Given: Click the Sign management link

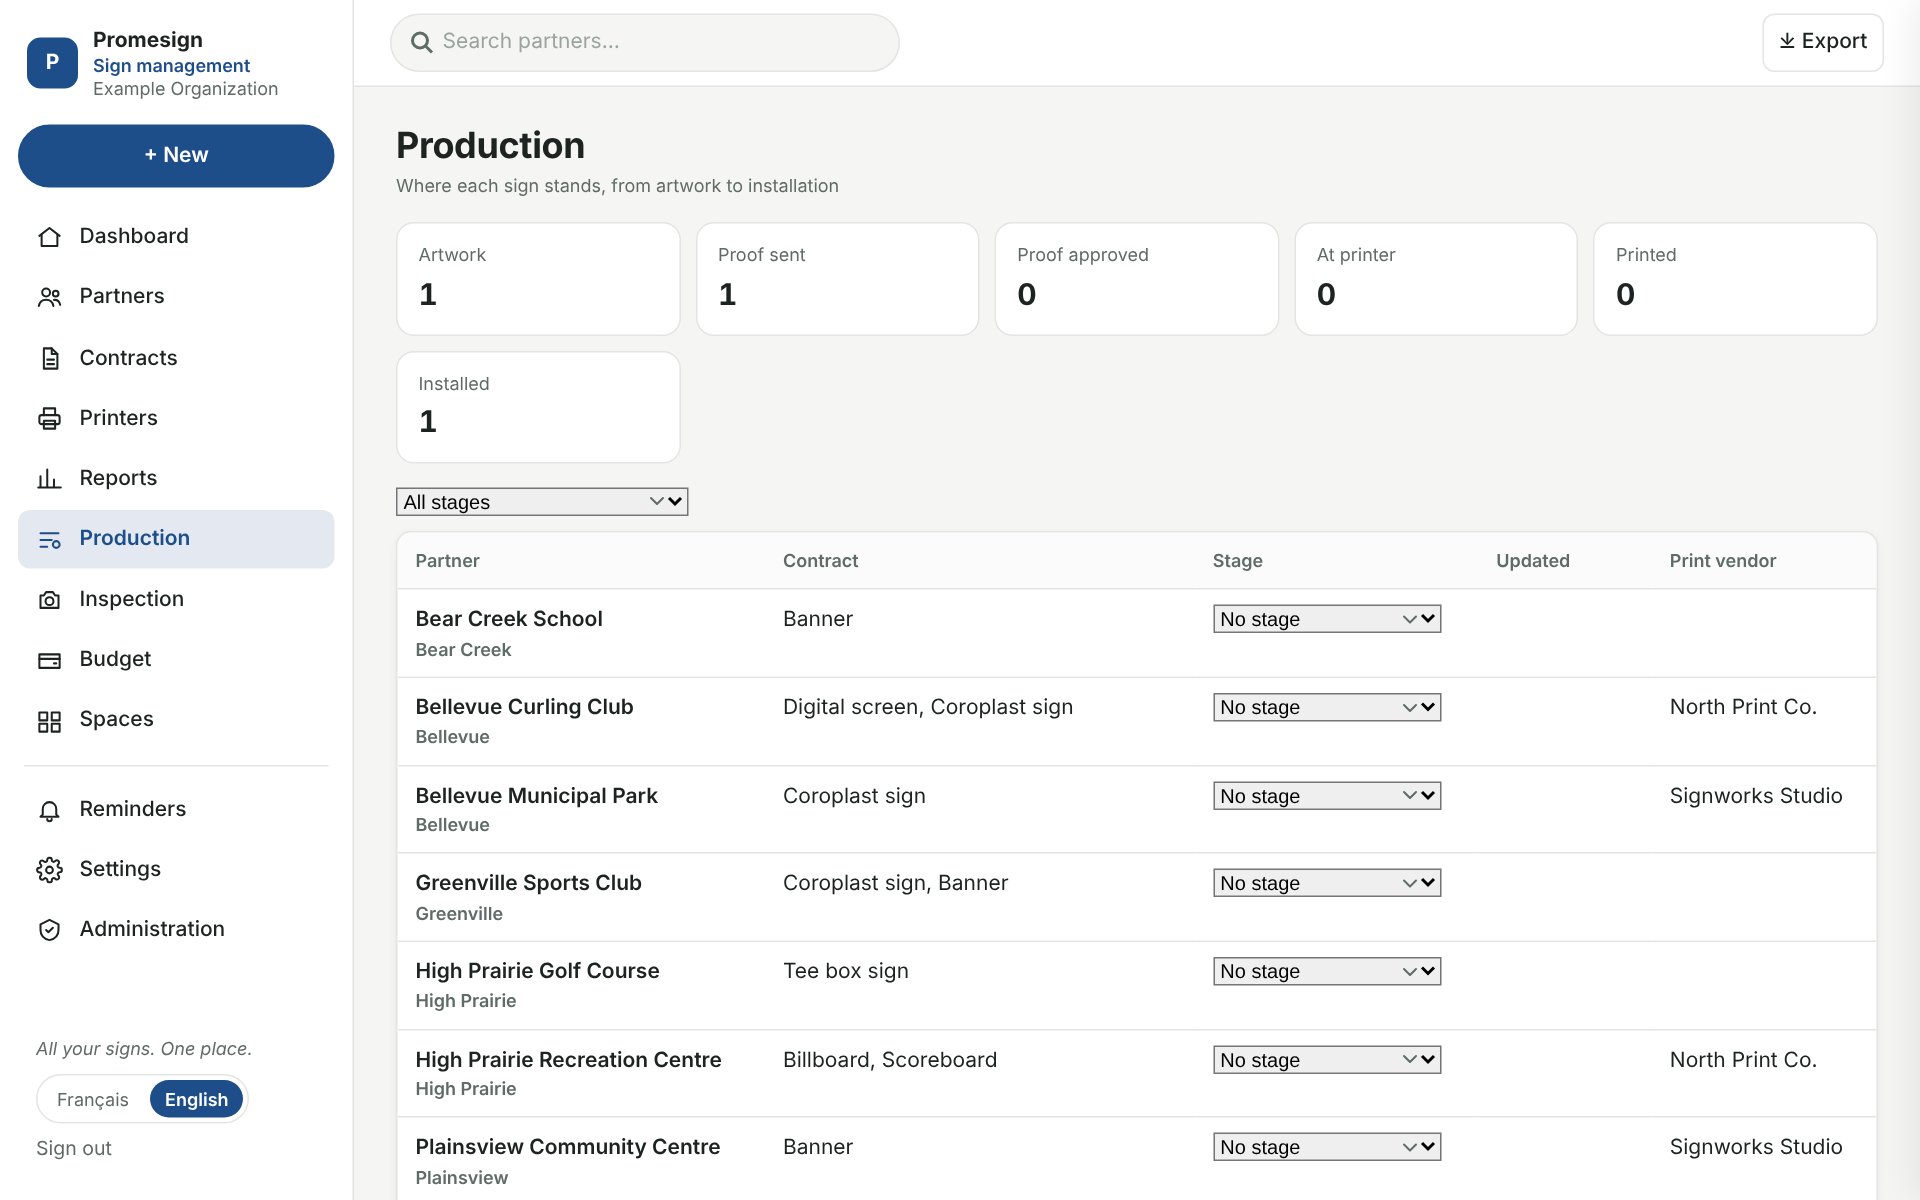Looking at the screenshot, I should (171, 66).
